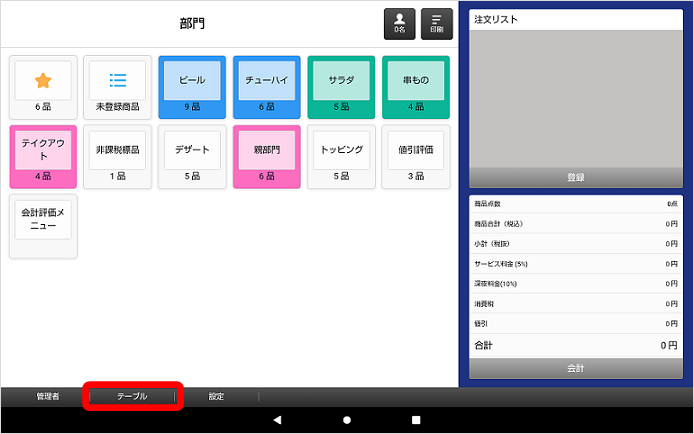This screenshot has width=694, height=434.
Task: Open the 管理者 tab
Action: click(x=47, y=396)
